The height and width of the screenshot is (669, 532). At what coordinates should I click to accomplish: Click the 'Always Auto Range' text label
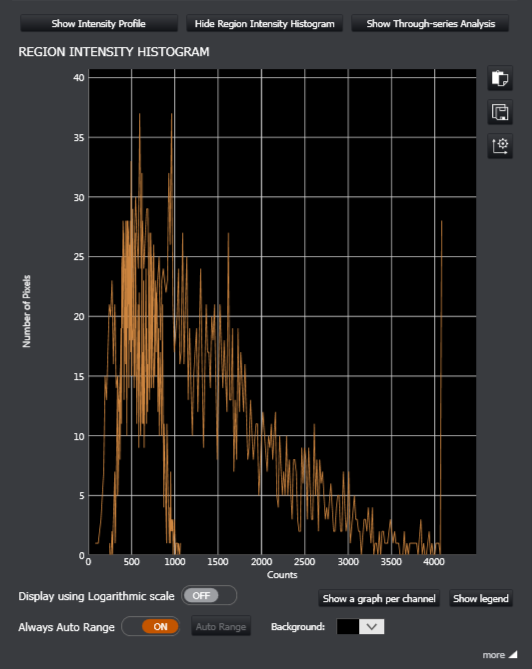(67, 627)
